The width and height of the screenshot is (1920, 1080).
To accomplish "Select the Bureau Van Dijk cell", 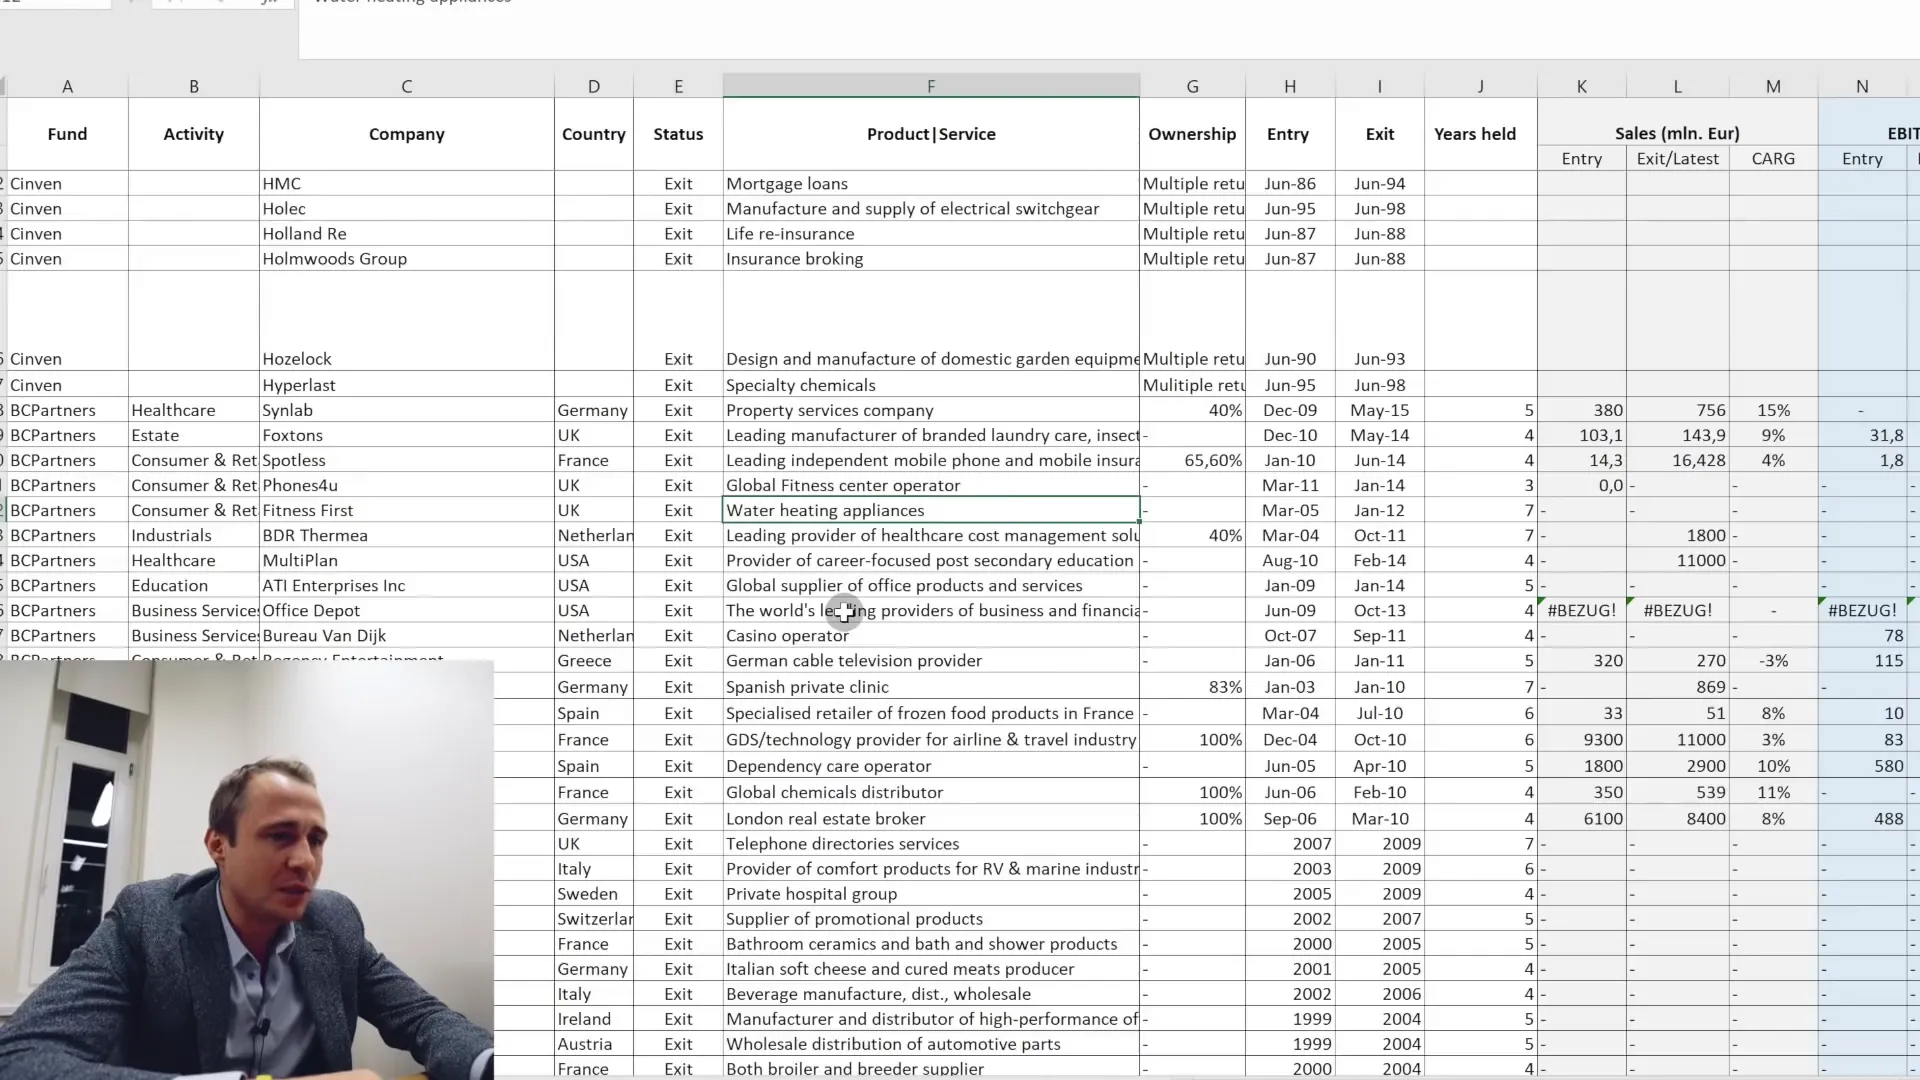I will (406, 635).
